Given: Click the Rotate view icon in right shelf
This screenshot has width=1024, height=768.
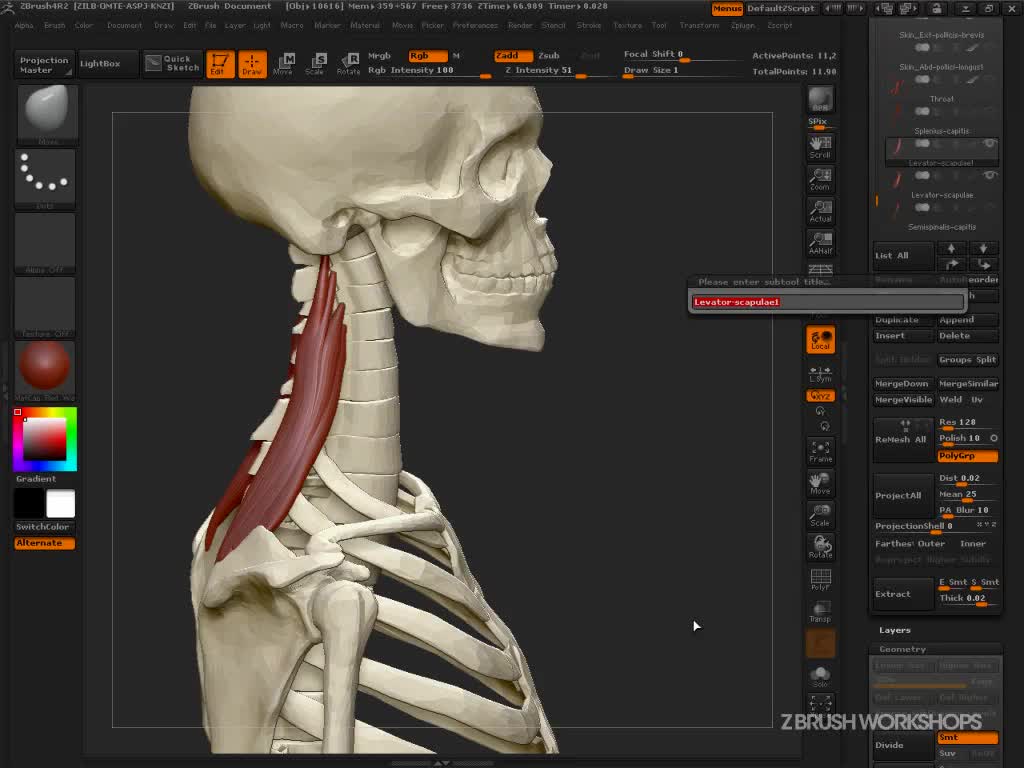Looking at the screenshot, I should tap(820, 547).
